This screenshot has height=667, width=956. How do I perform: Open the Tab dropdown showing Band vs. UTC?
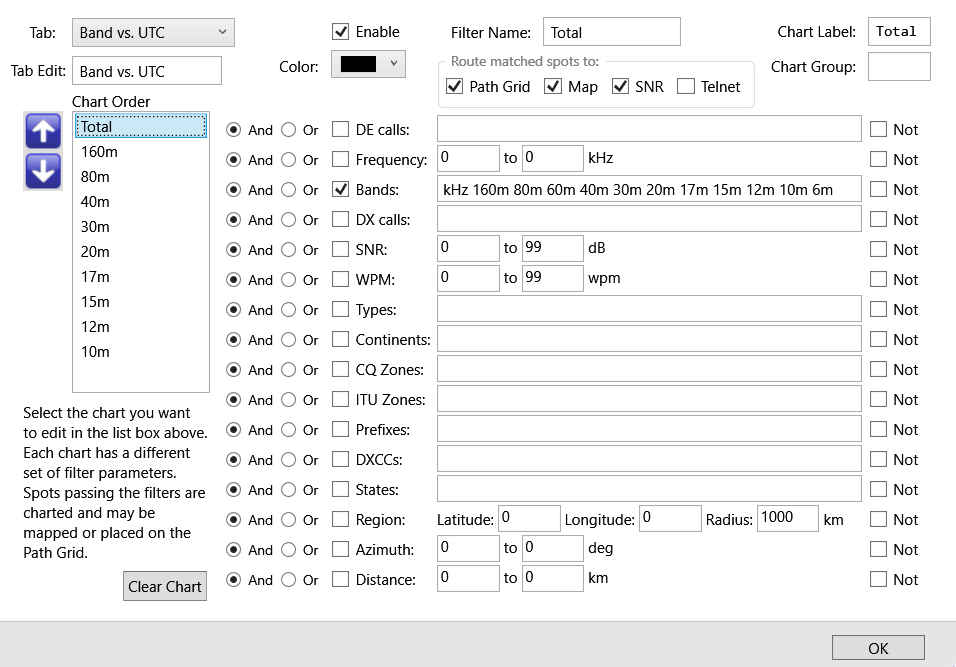point(153,32)
